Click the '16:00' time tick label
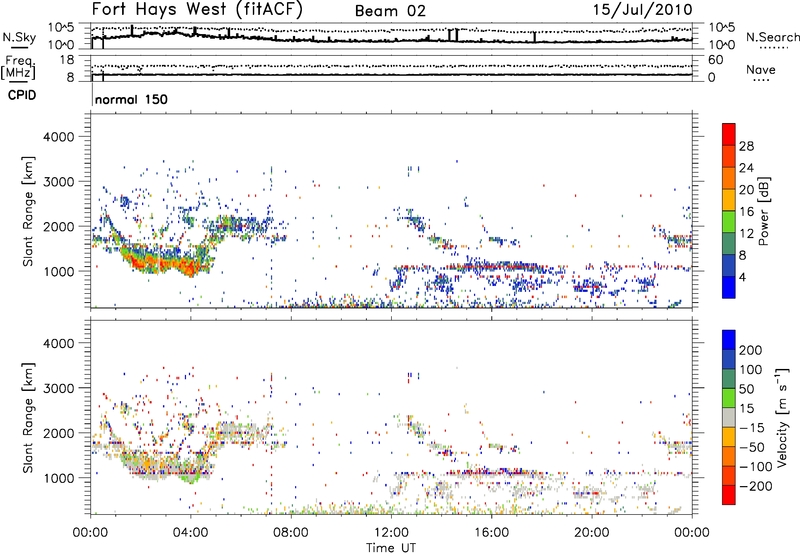This screenshot has height=554, width=800. 491,533
